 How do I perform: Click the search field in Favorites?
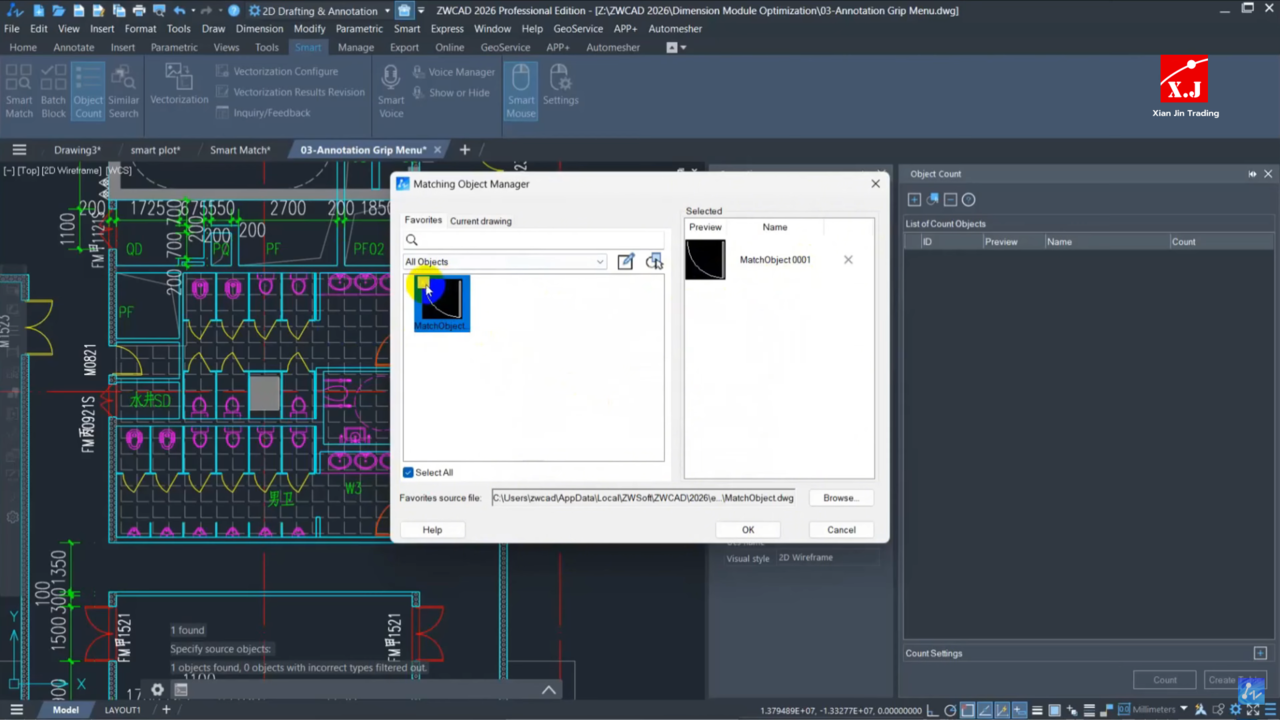tap(534, 240)
